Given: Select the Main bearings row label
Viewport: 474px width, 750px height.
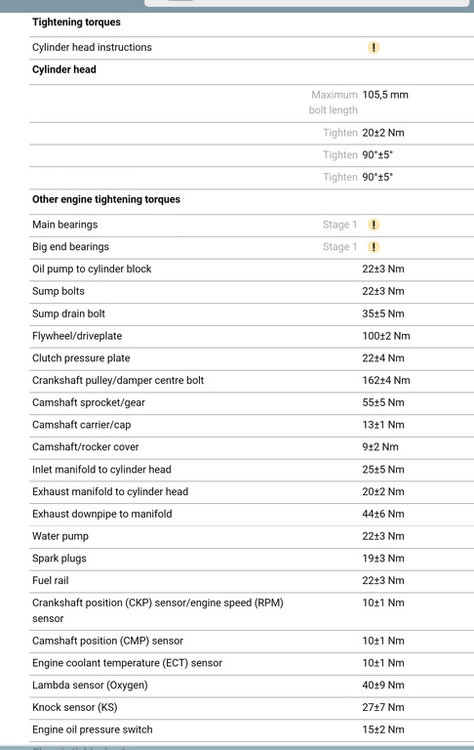Looking at the screenshot, I should [x=65, y=225].
